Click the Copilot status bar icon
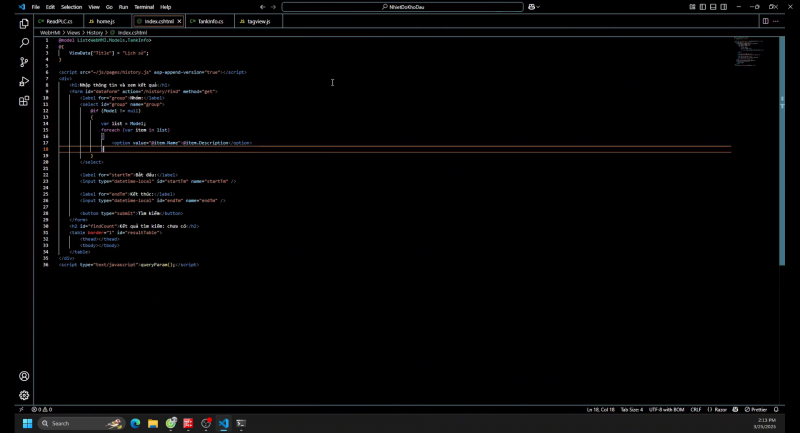Viewport: 800px width, 433px height. pyautogui.click(x=735, y=410)
